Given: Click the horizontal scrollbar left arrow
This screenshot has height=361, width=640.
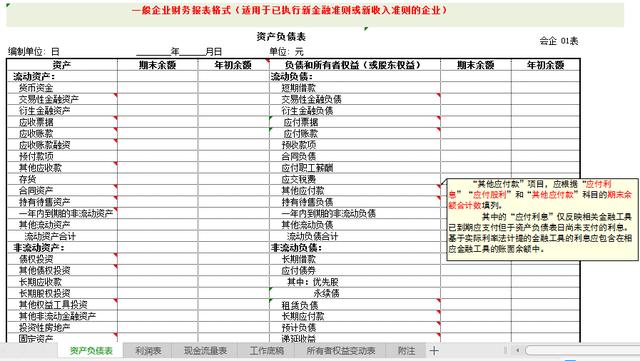Looking at the screenshot, I should click(x=517, y=350).
